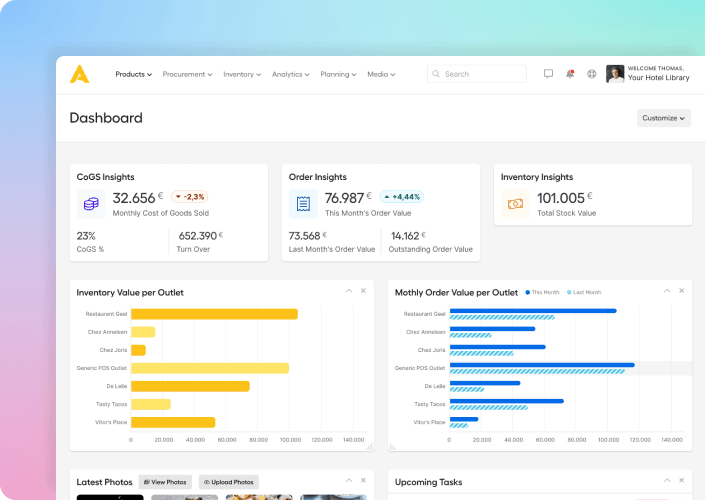Click the 73.568 last month value
The width and height of the screenshot is (705, 503).
tap(304, 236)
